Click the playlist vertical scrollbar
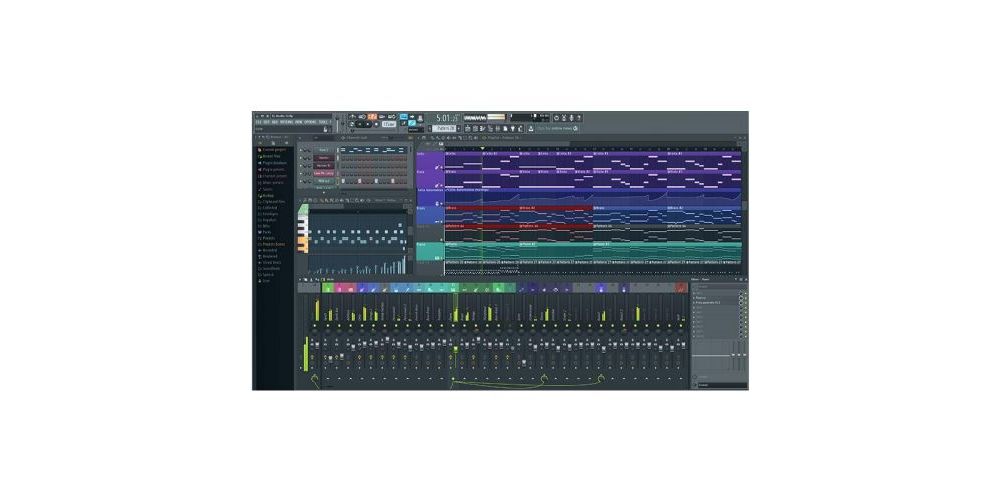This screenshot has height=500, width=1000. click(744, 204)
